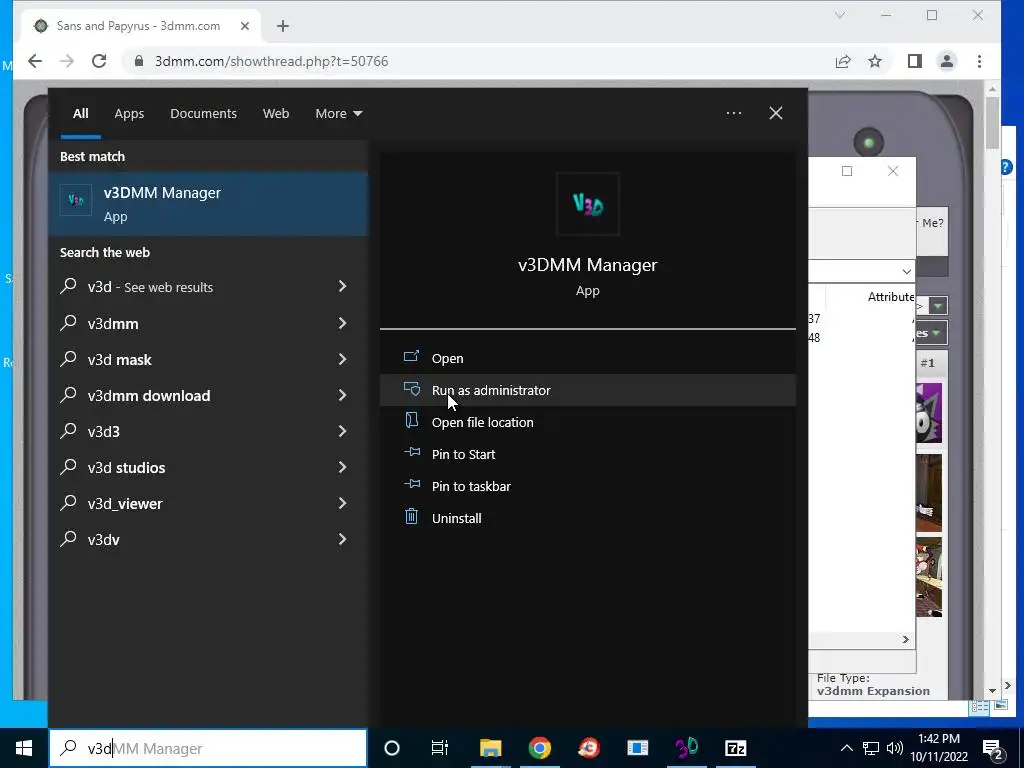The width and height of the screenshot is (1024, 768).
Task: Show hidden system tray icons
Action: 846,748
